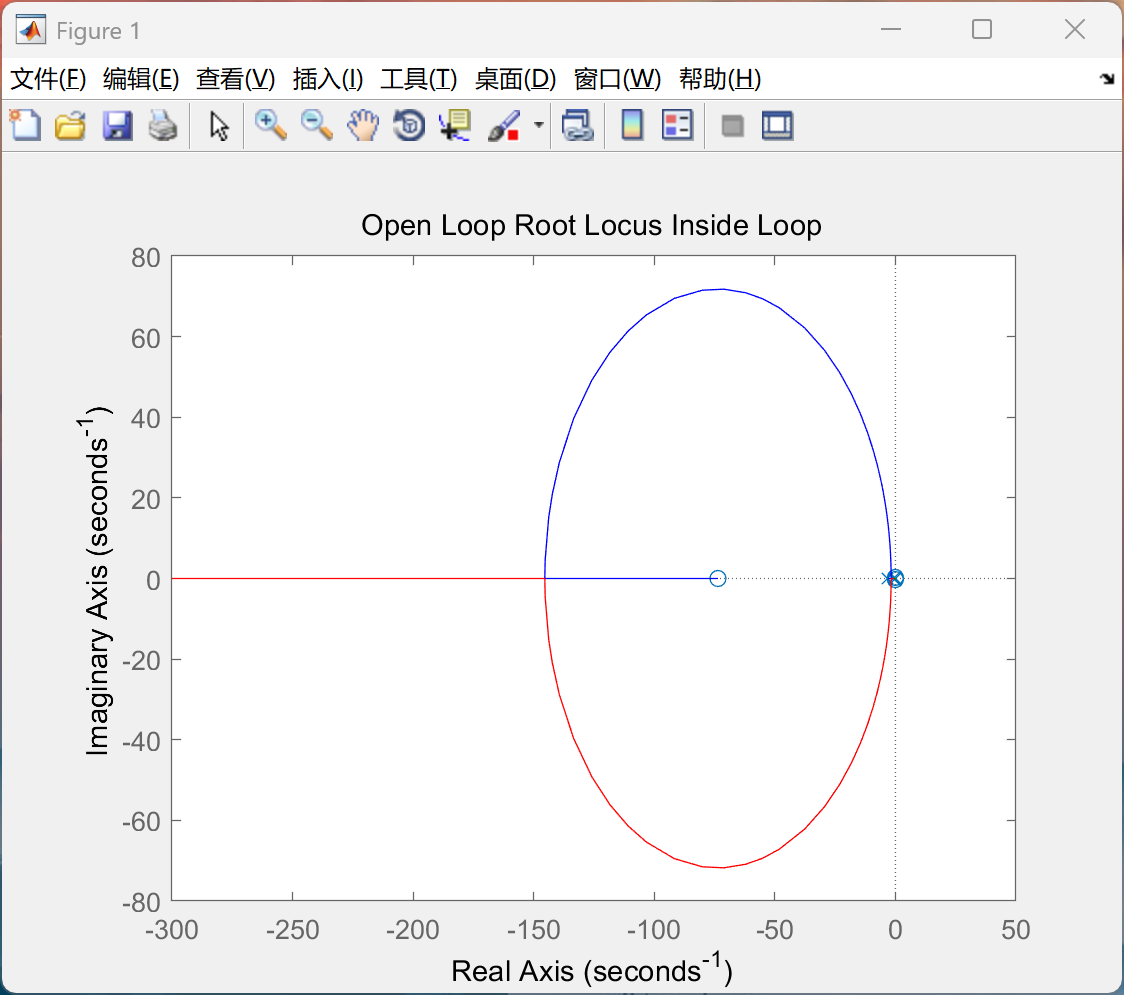Save figure with floppy disk icon
This screenshot has width=1124, height=995.
pyautogui.click(x=117, y=126)
